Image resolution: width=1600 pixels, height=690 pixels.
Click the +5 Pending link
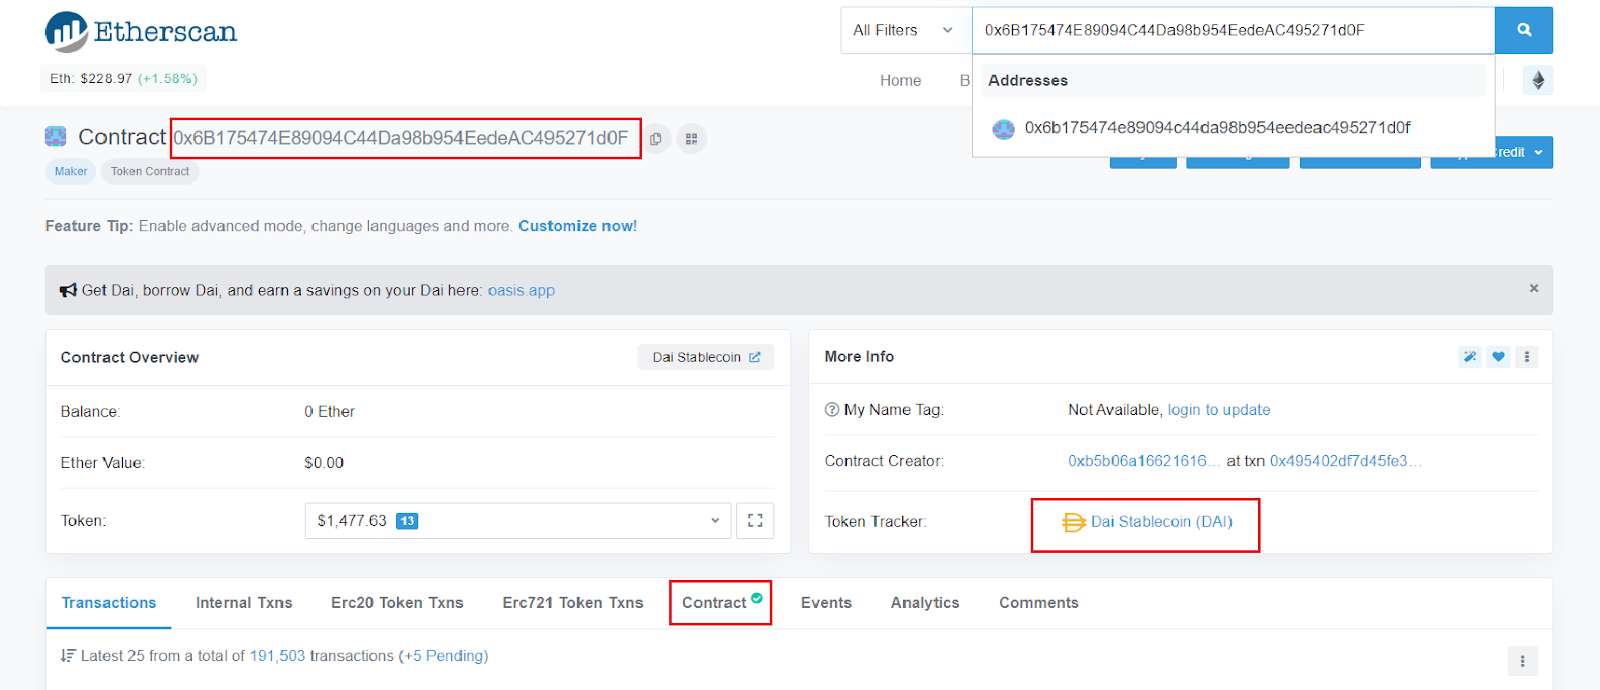pyautogui.click(x=444, y=656)
